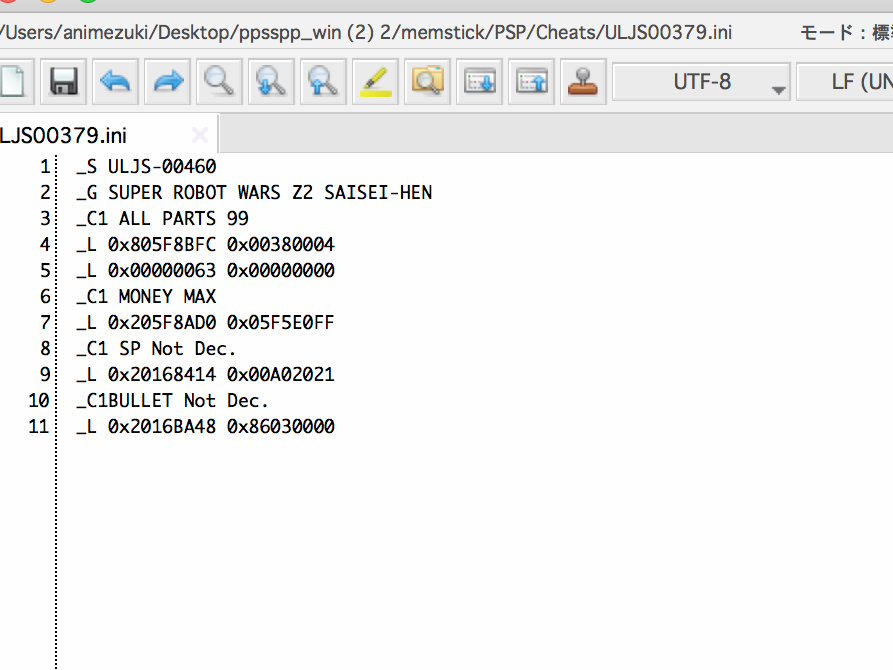Image resolution: width=893 pixels, height=670 pixels.
Task: Open the mode selector at top right
Action: coord(845,32)
